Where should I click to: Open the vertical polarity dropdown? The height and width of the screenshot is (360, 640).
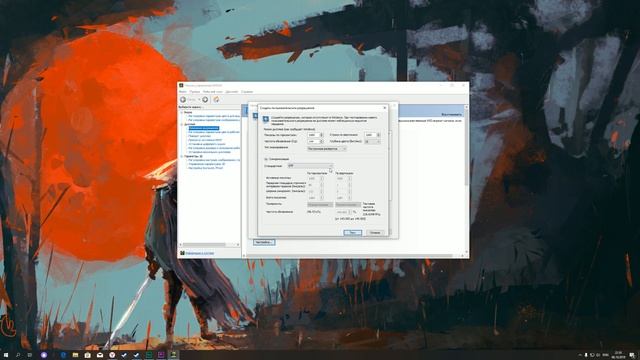click(x=348, y=204)
